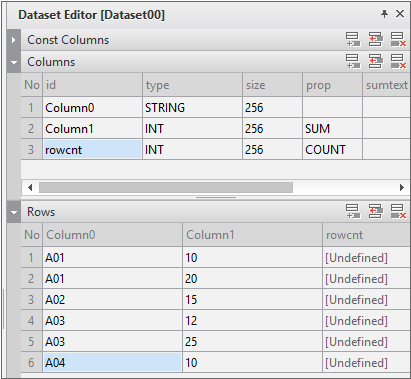Screen dimensions: 411x379
Task: Click the add icon in Const Columns
Action: pyautogui.click(x=353, y=40)
